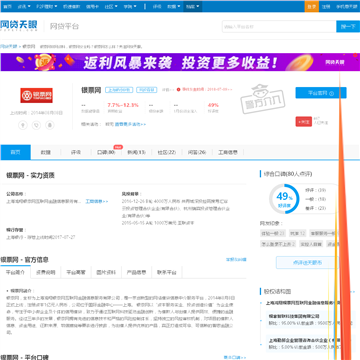The image size is (360, 360).
Task: Click the red 银票网 platform logo
Action: click(36, 95)
